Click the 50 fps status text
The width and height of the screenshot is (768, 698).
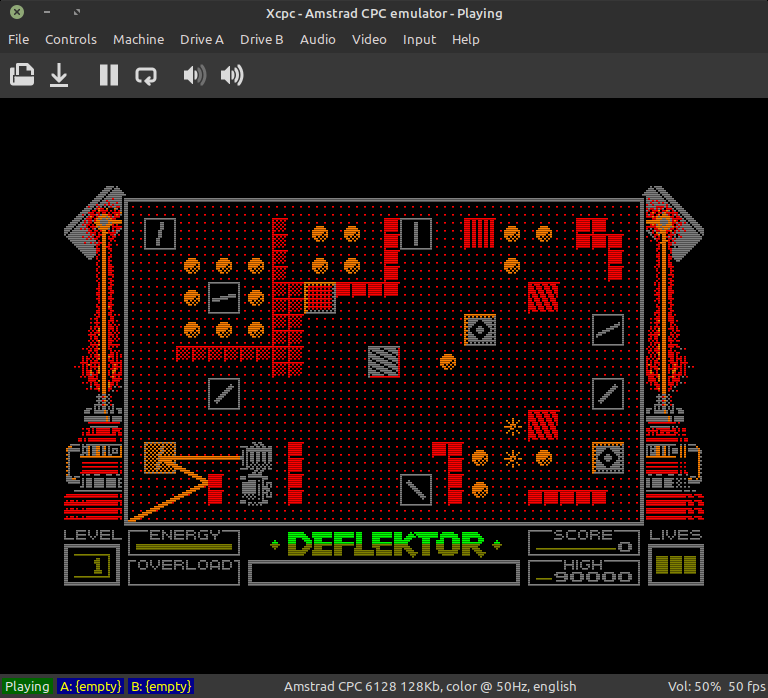746,686
